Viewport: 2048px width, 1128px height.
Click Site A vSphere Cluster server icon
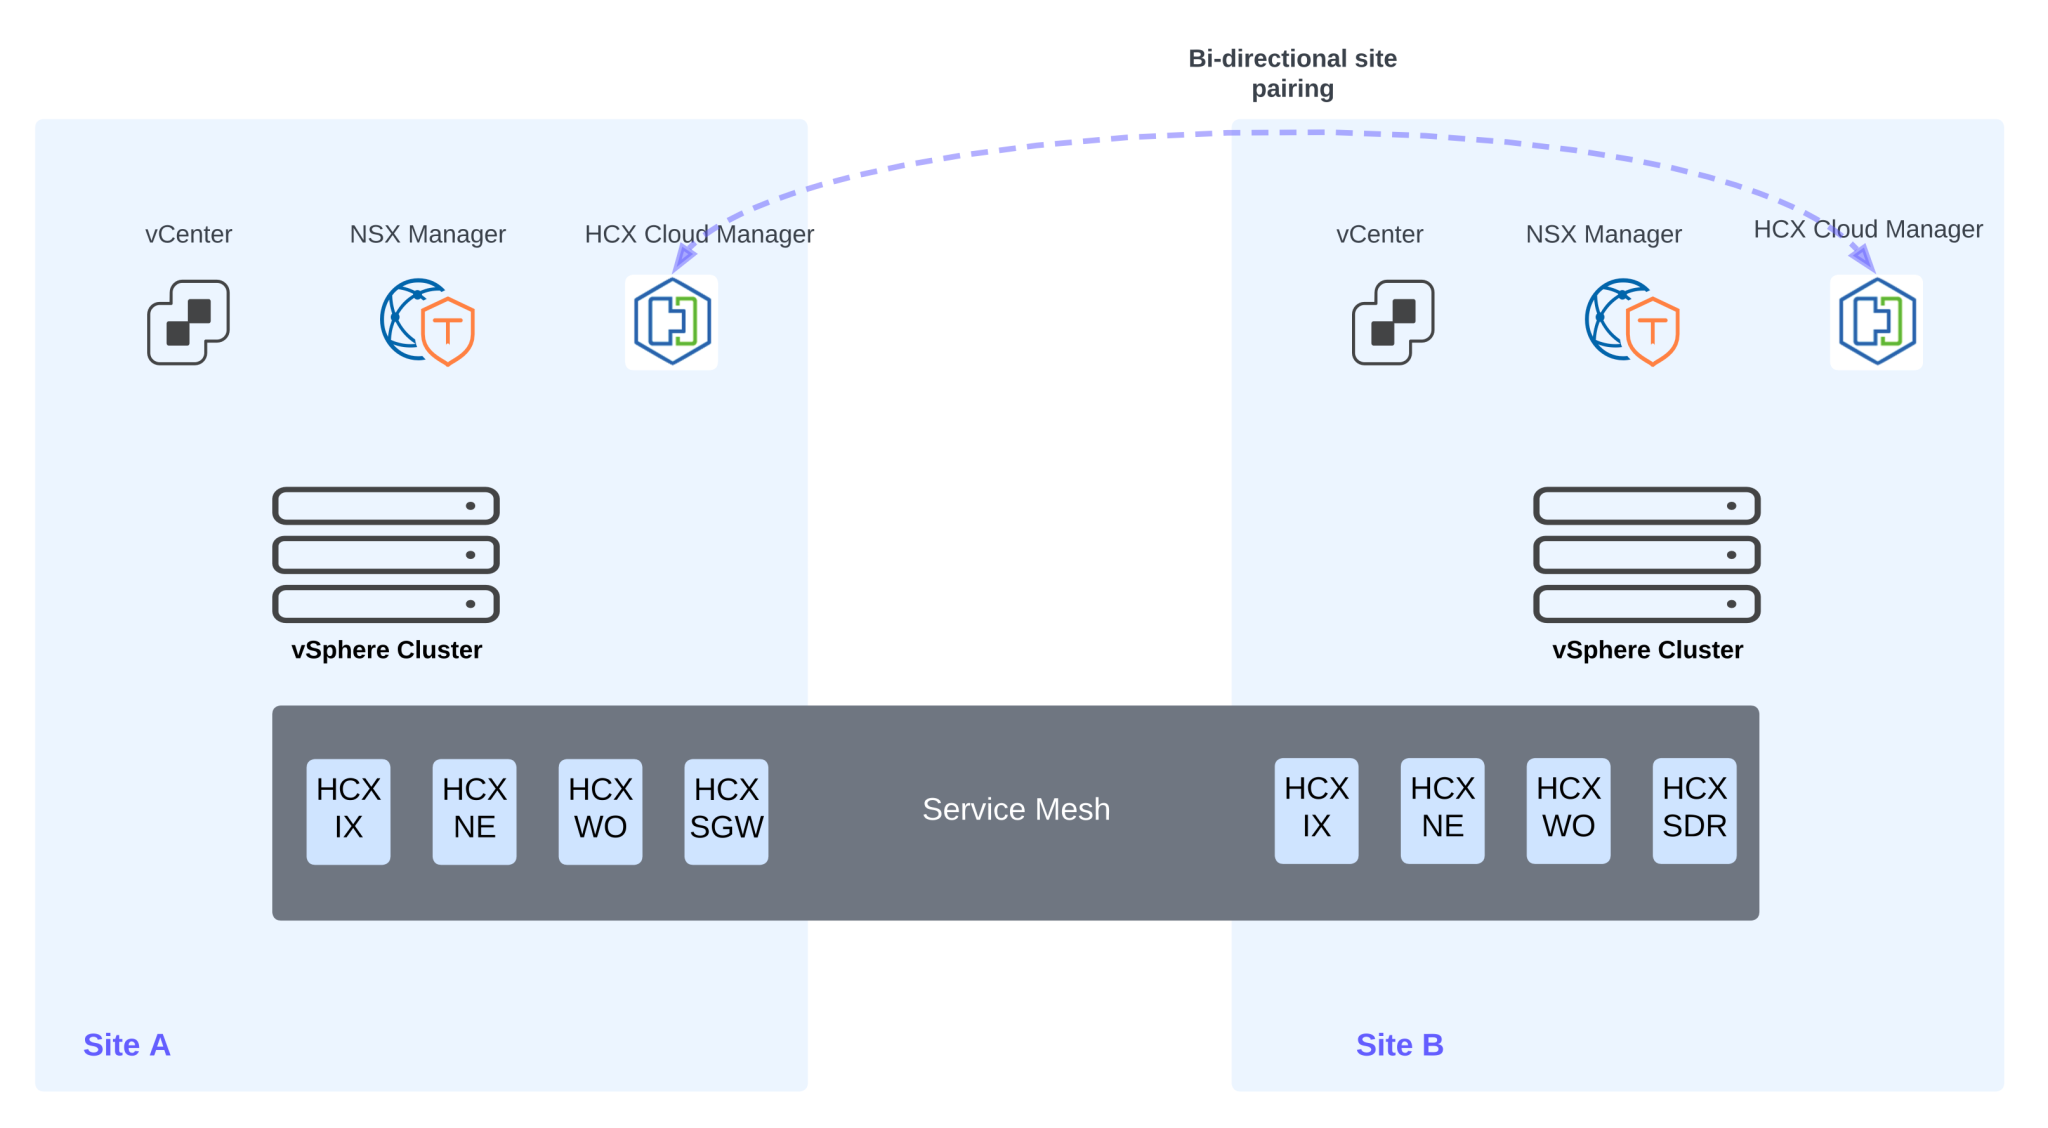click(386, 554)
